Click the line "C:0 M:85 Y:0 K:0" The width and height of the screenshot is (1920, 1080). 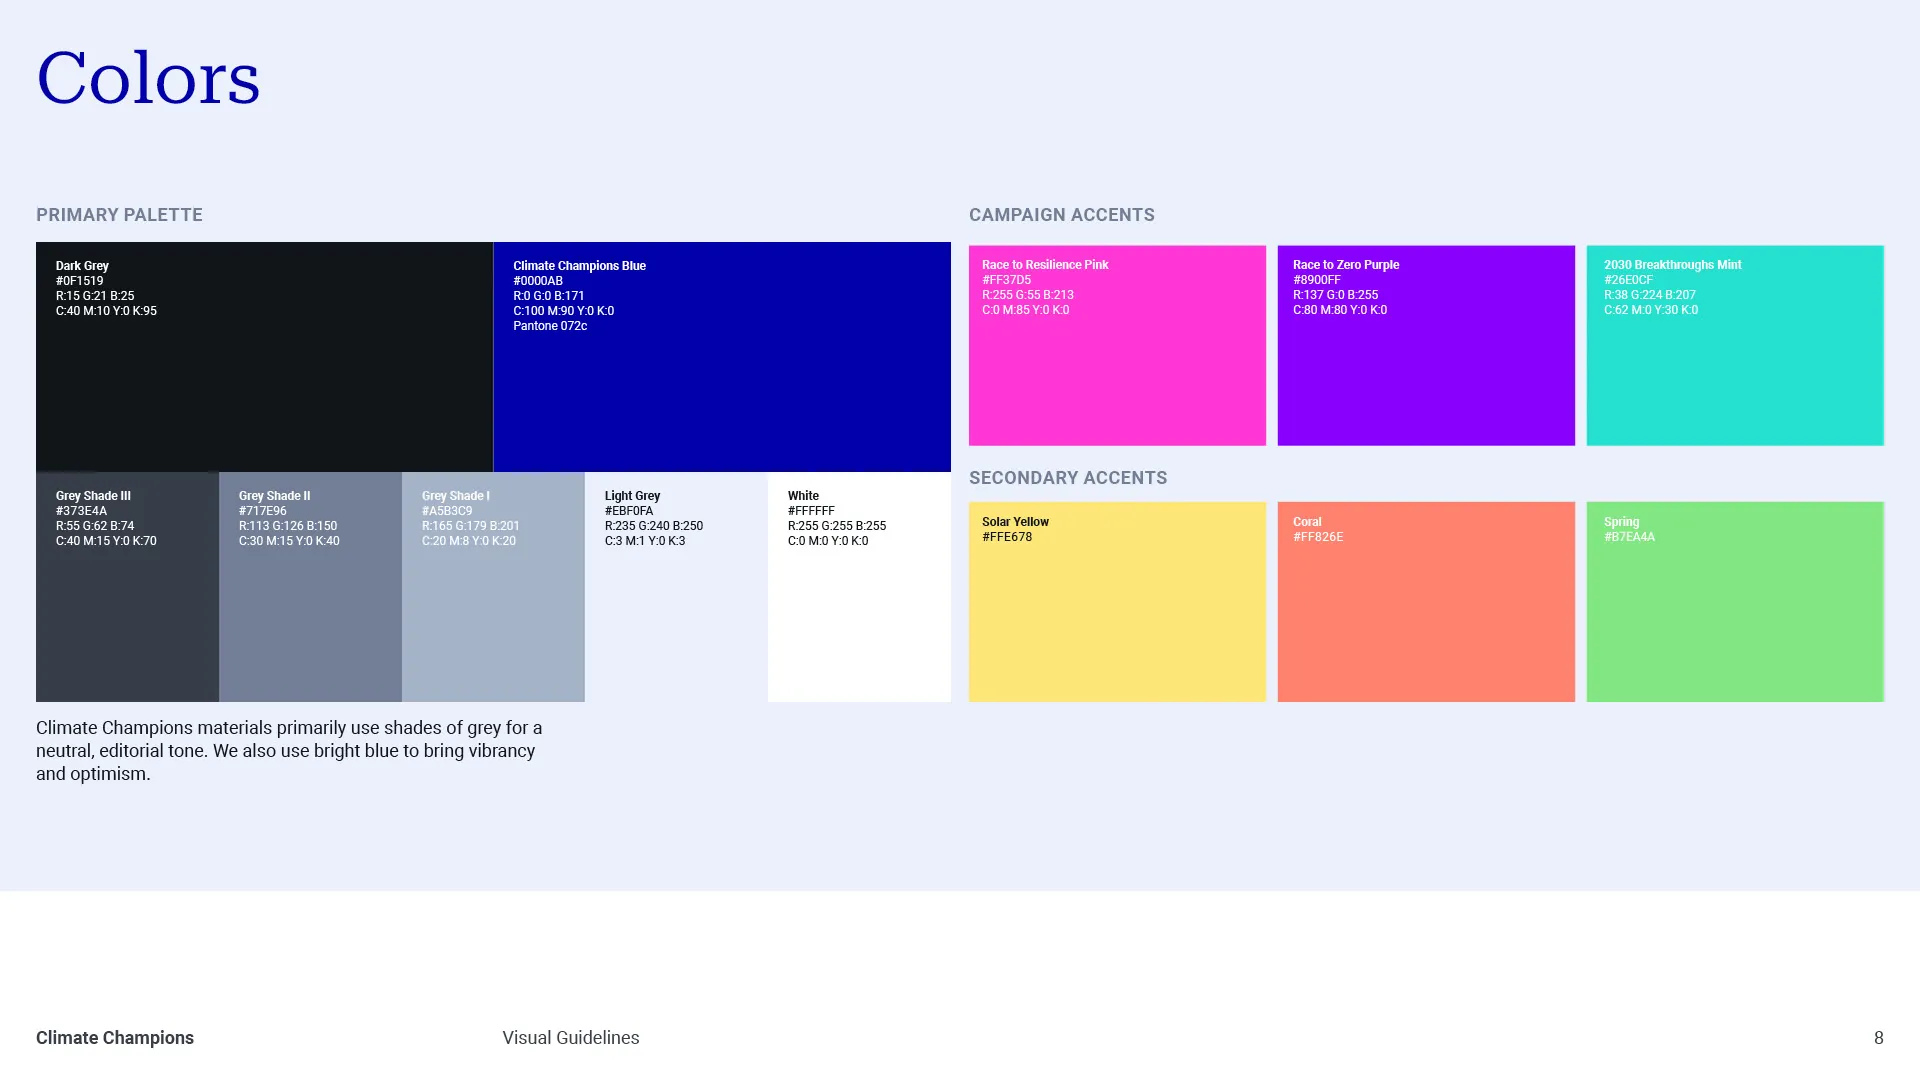[1026, 310]
